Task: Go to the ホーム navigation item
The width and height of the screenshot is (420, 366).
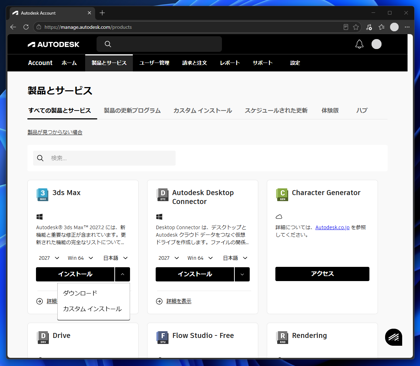Action: (69, 63)
